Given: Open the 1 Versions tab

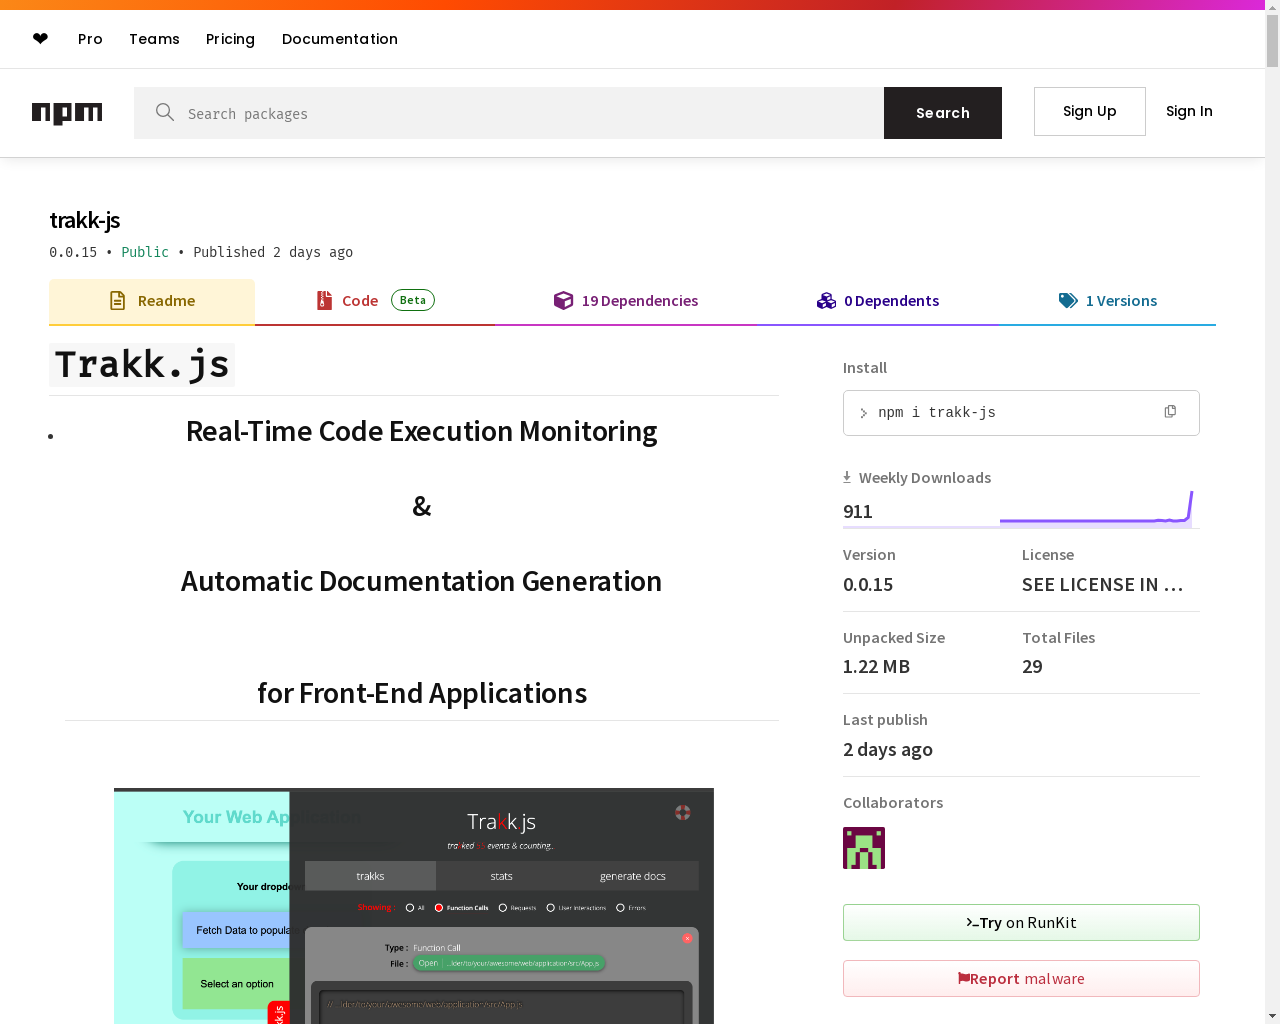Looking at the screenshot, I should (x=1108, y=301).
